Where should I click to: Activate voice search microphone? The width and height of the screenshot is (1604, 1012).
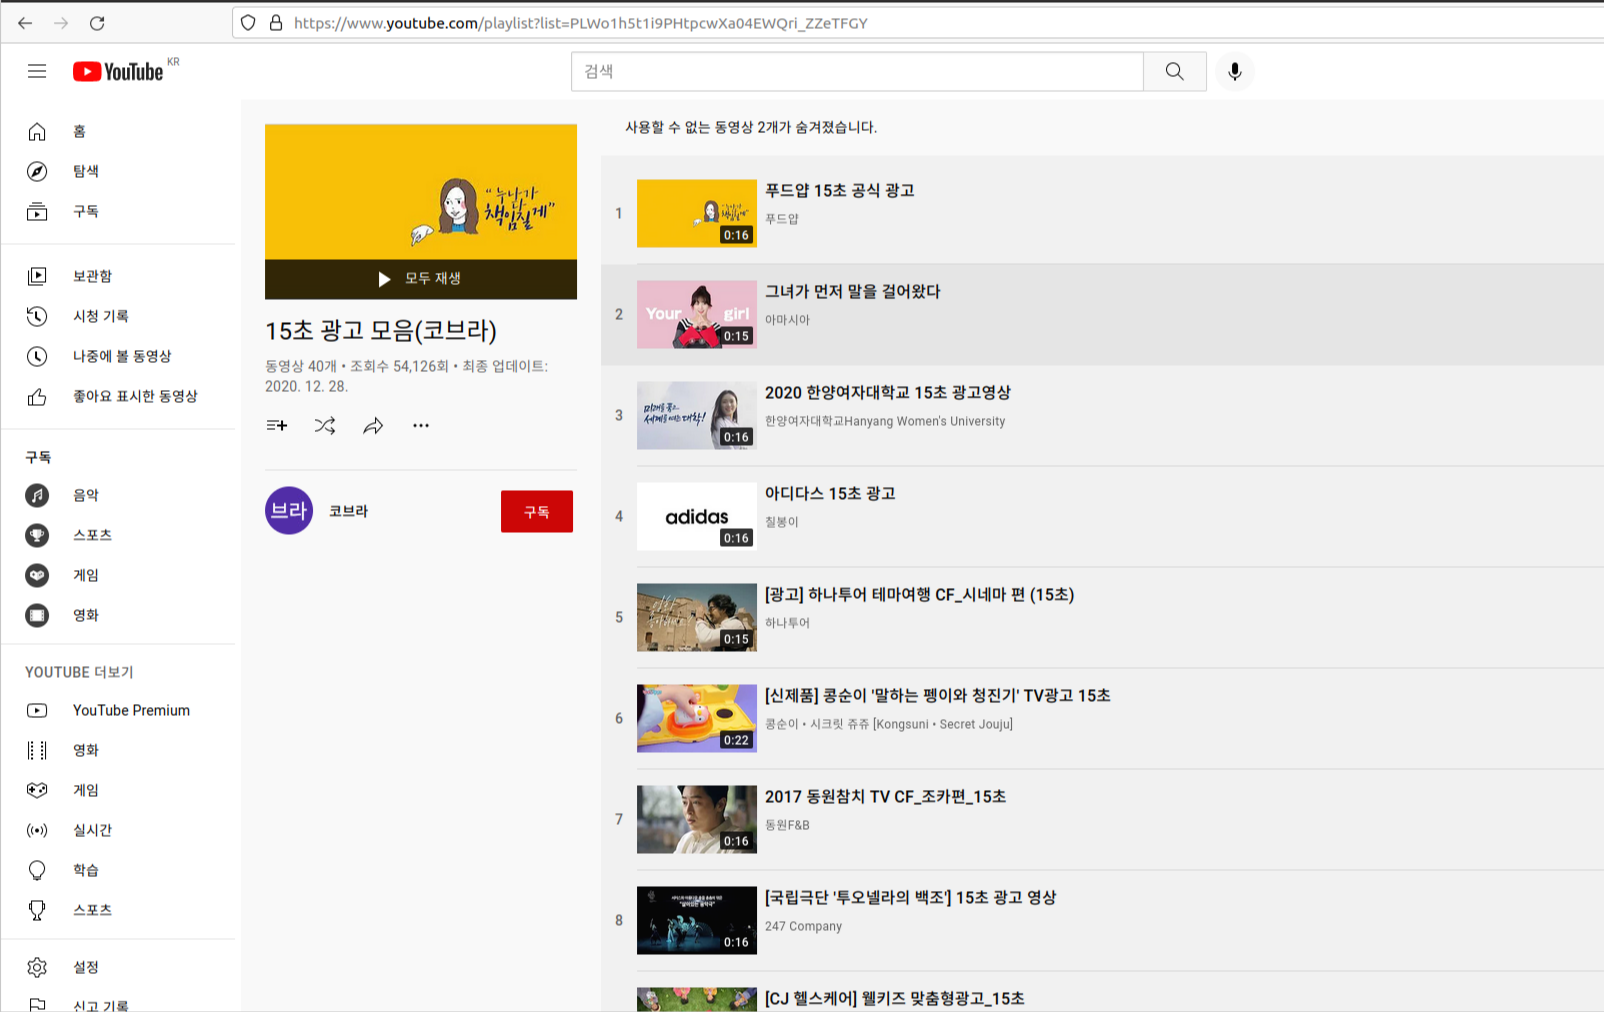(1235, 71)
